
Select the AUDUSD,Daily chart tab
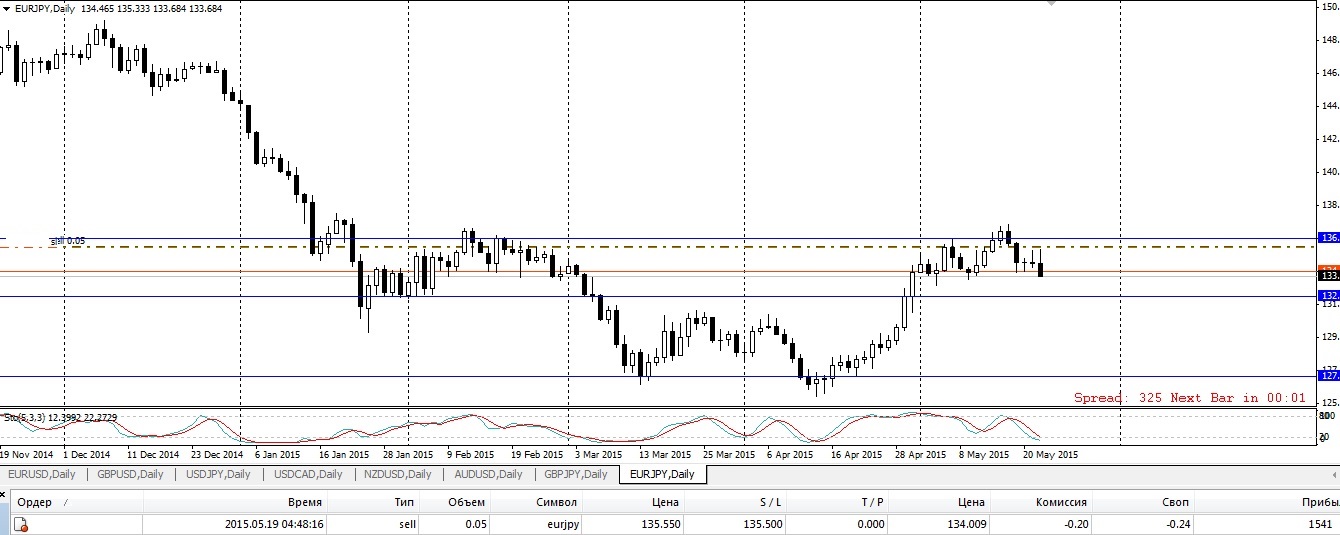(488, 474)
